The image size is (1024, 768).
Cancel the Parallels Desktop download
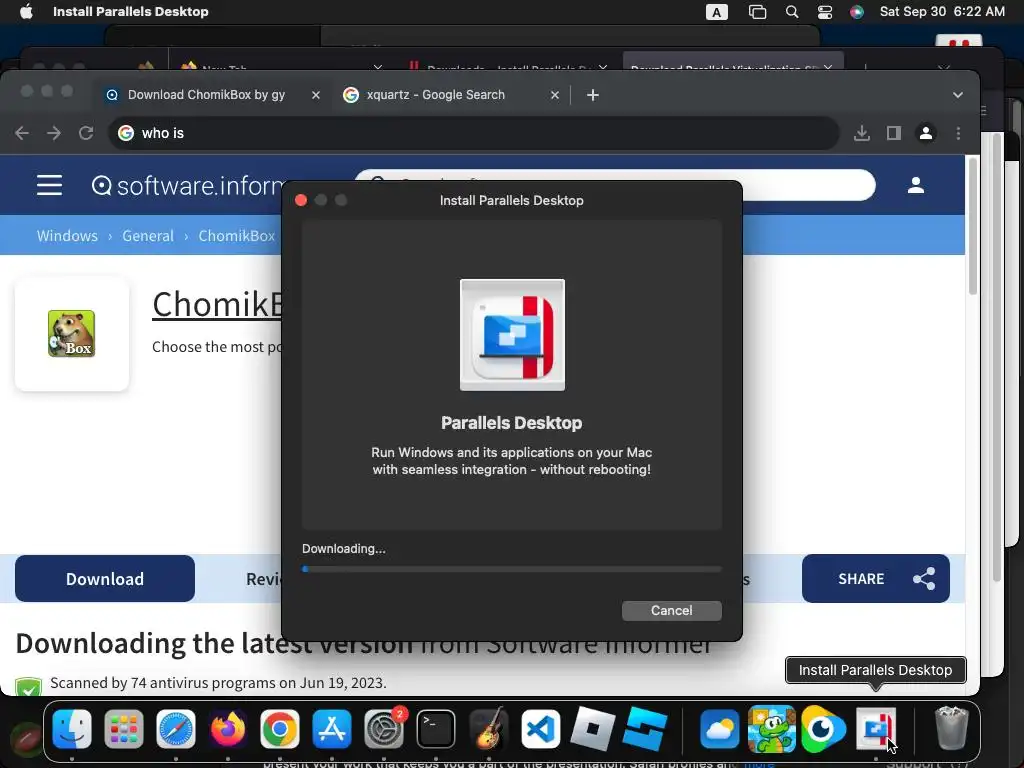tap(671, 611)
